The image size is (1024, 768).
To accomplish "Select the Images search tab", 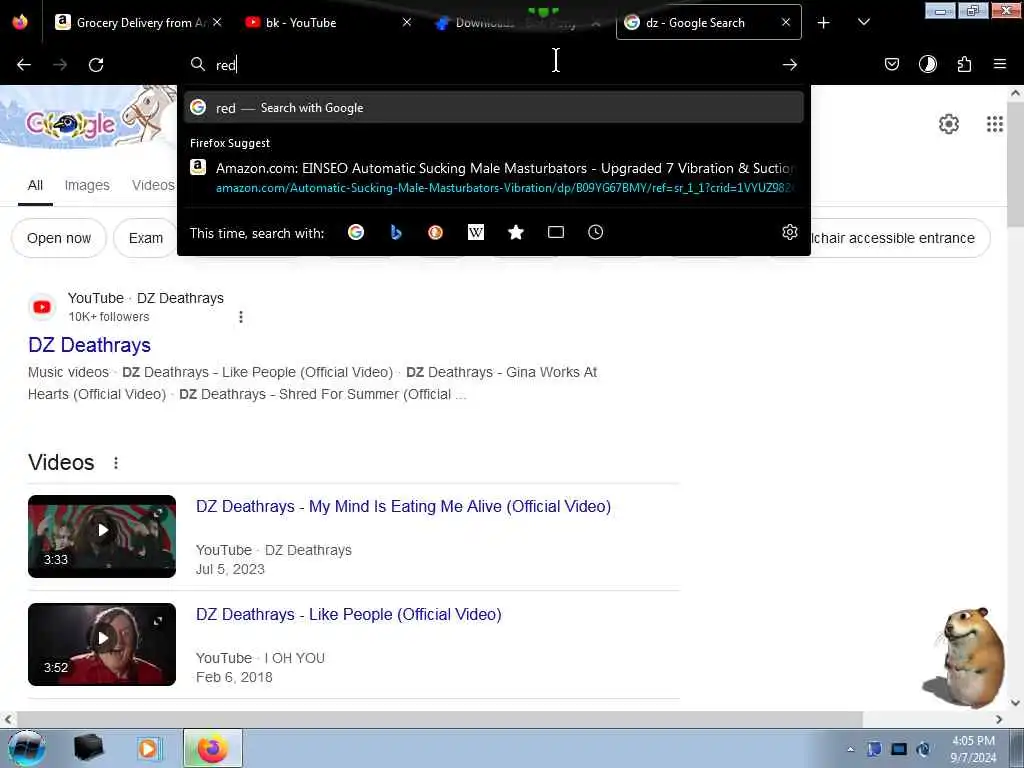I will (87, 185).
